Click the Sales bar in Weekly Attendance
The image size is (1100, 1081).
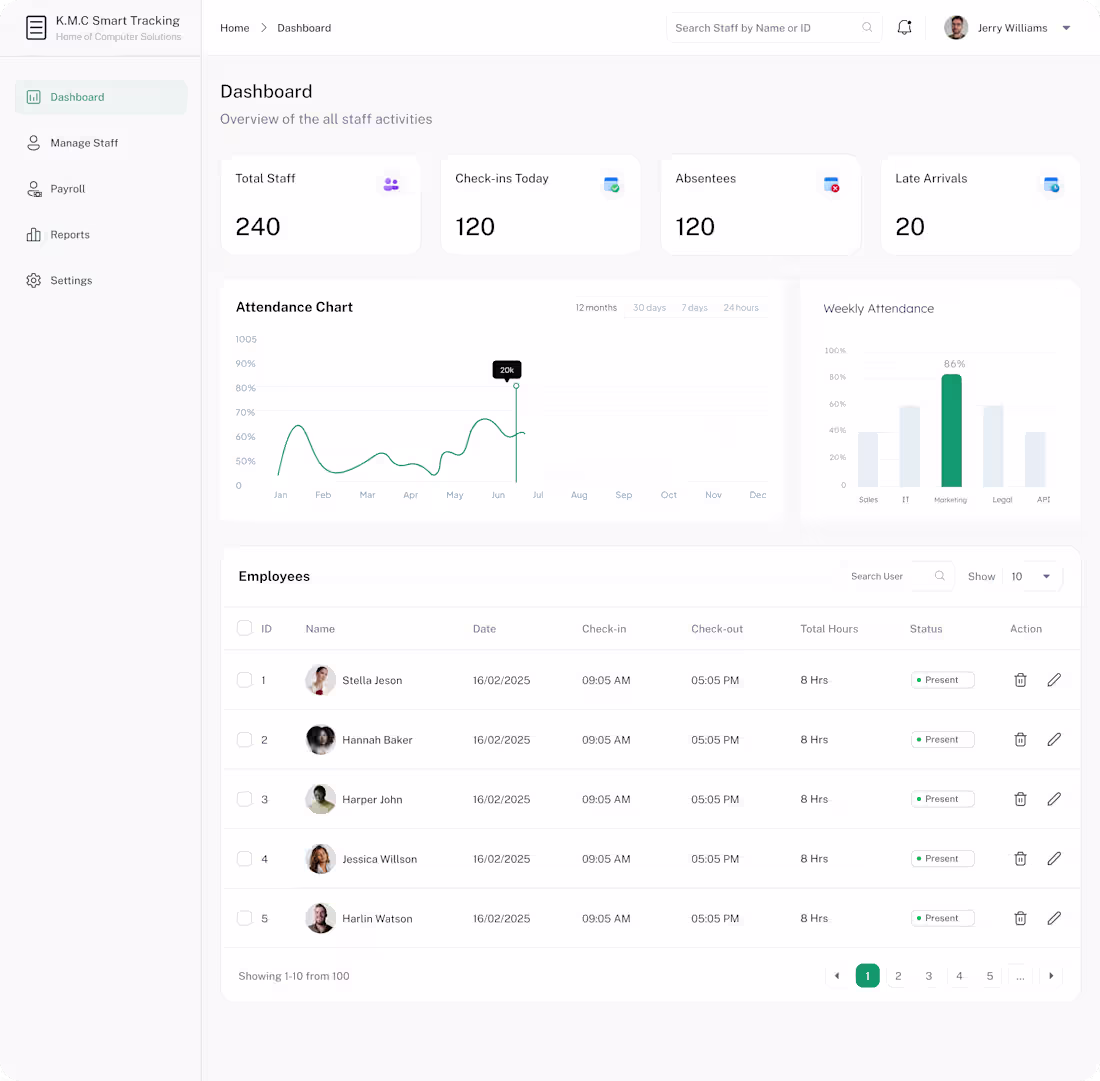pos(868,459)
